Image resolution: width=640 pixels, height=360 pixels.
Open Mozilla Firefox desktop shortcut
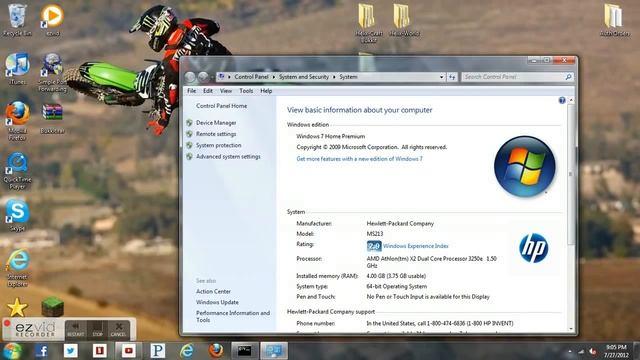pos(17,121)
